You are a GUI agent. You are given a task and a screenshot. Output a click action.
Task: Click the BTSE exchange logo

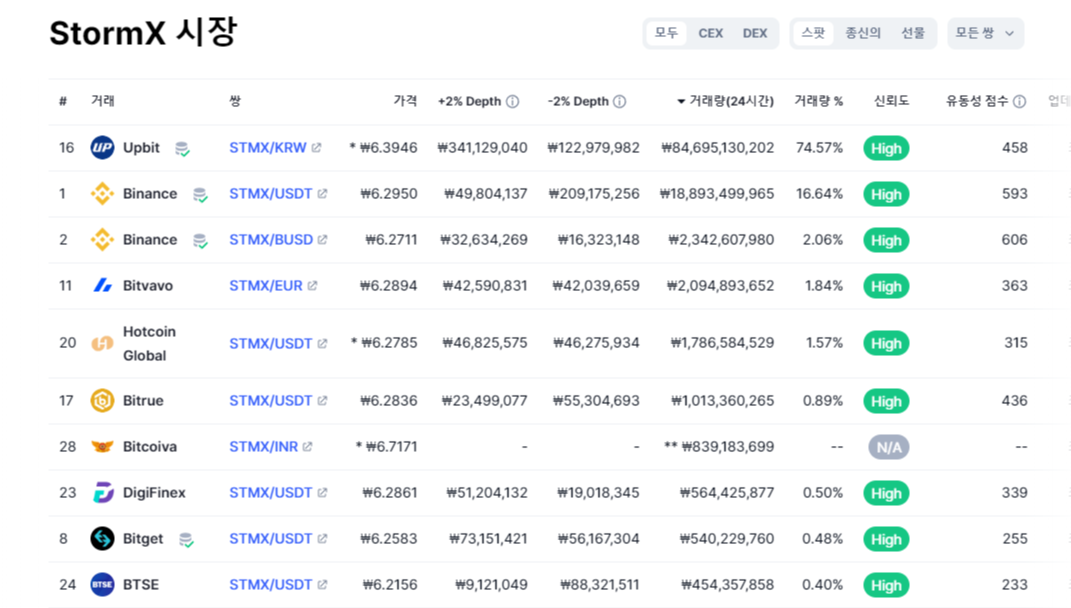click(102, 585)
